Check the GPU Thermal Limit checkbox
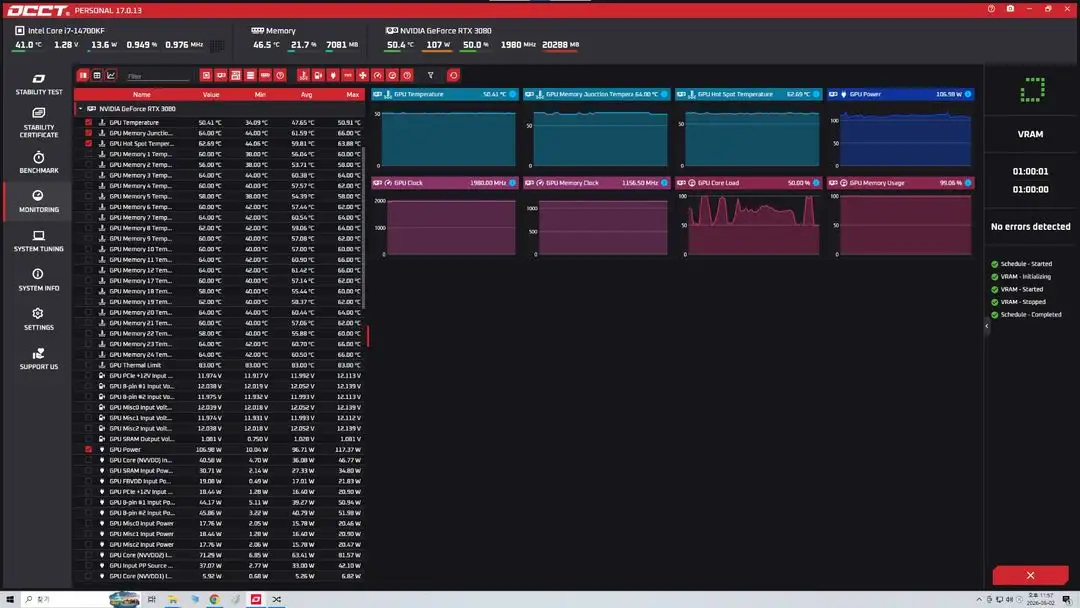This screenshot has width=1080, height=608. coord(88,365)
